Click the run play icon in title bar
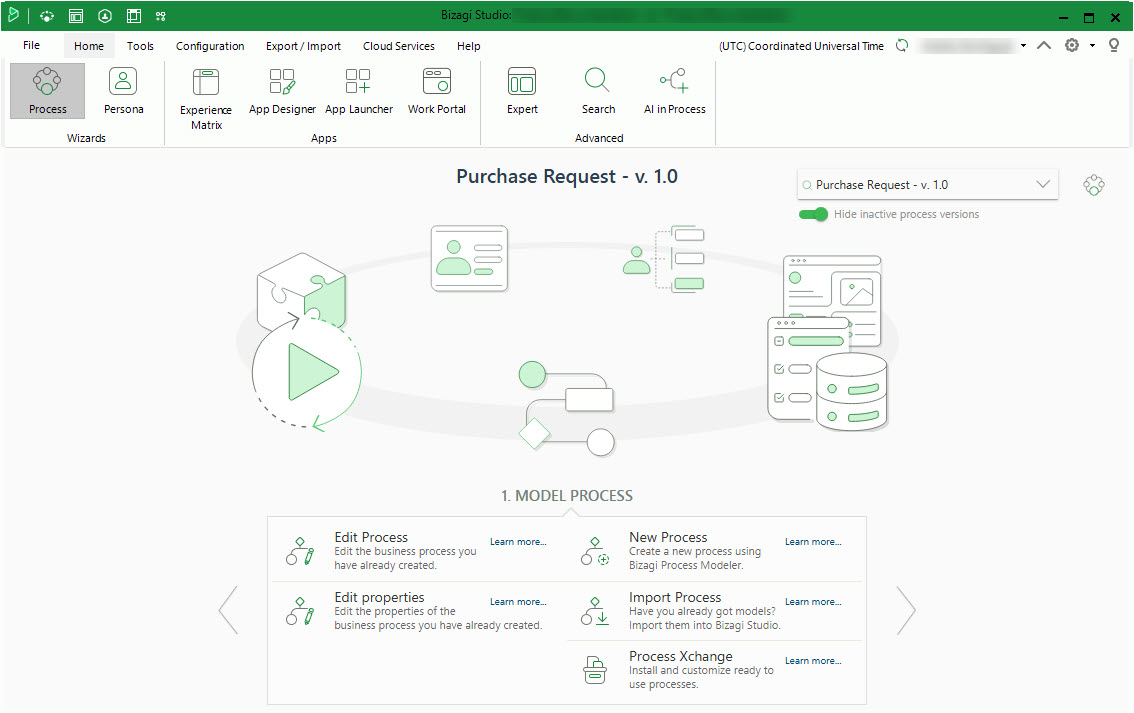The height and width of the screenshot is (713, 1134). pos(14,14)
